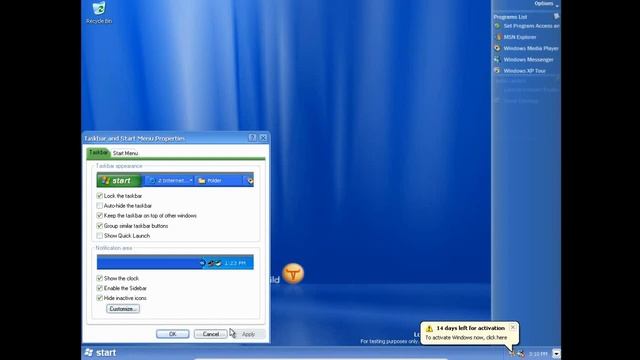The width and height of the screenshot is (640, 360).
Task: Click the activation warning icon in balloon
Action: (x=429, y=328)
